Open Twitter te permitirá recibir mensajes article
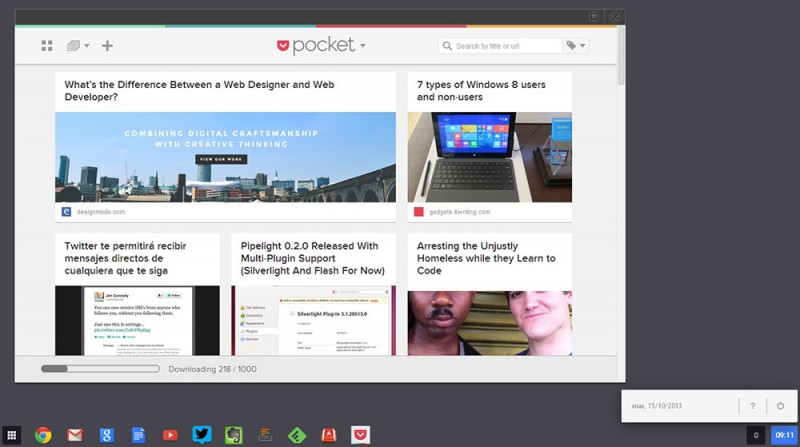800x447 pixels. [126, 258]
